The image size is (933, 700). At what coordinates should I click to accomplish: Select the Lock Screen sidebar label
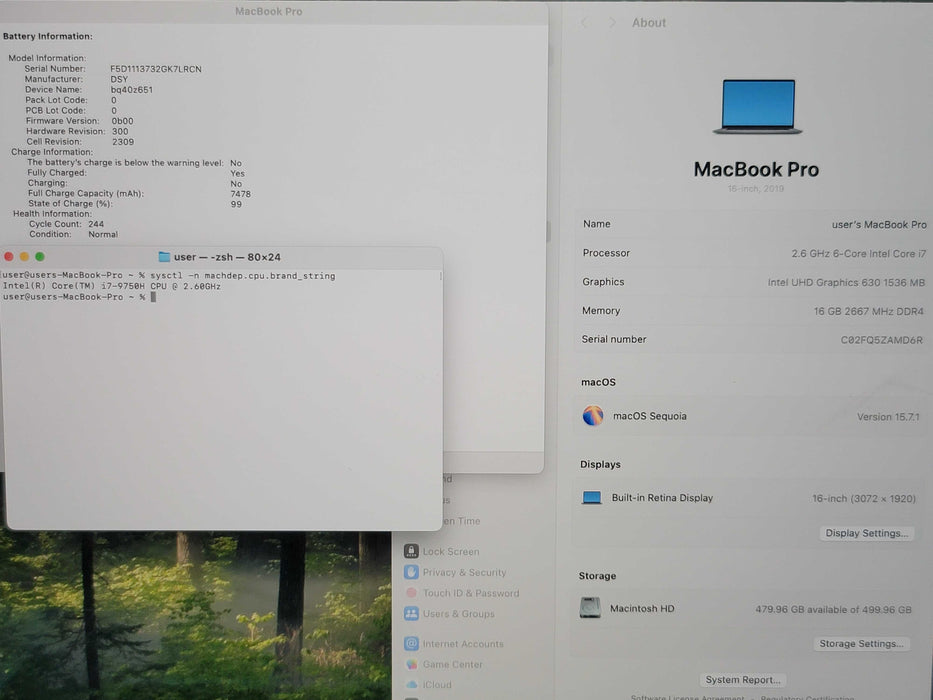click(450, 552)
